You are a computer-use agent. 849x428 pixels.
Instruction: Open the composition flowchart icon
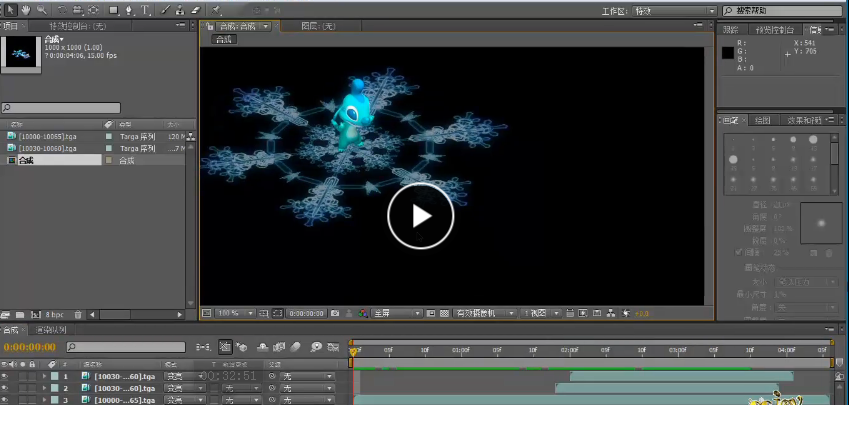610,313
